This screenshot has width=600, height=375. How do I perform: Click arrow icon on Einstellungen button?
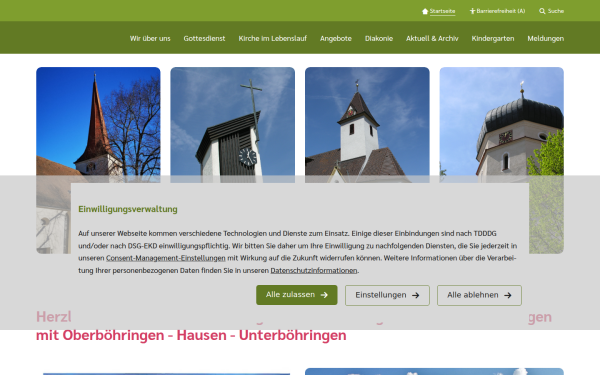point(416,295)
